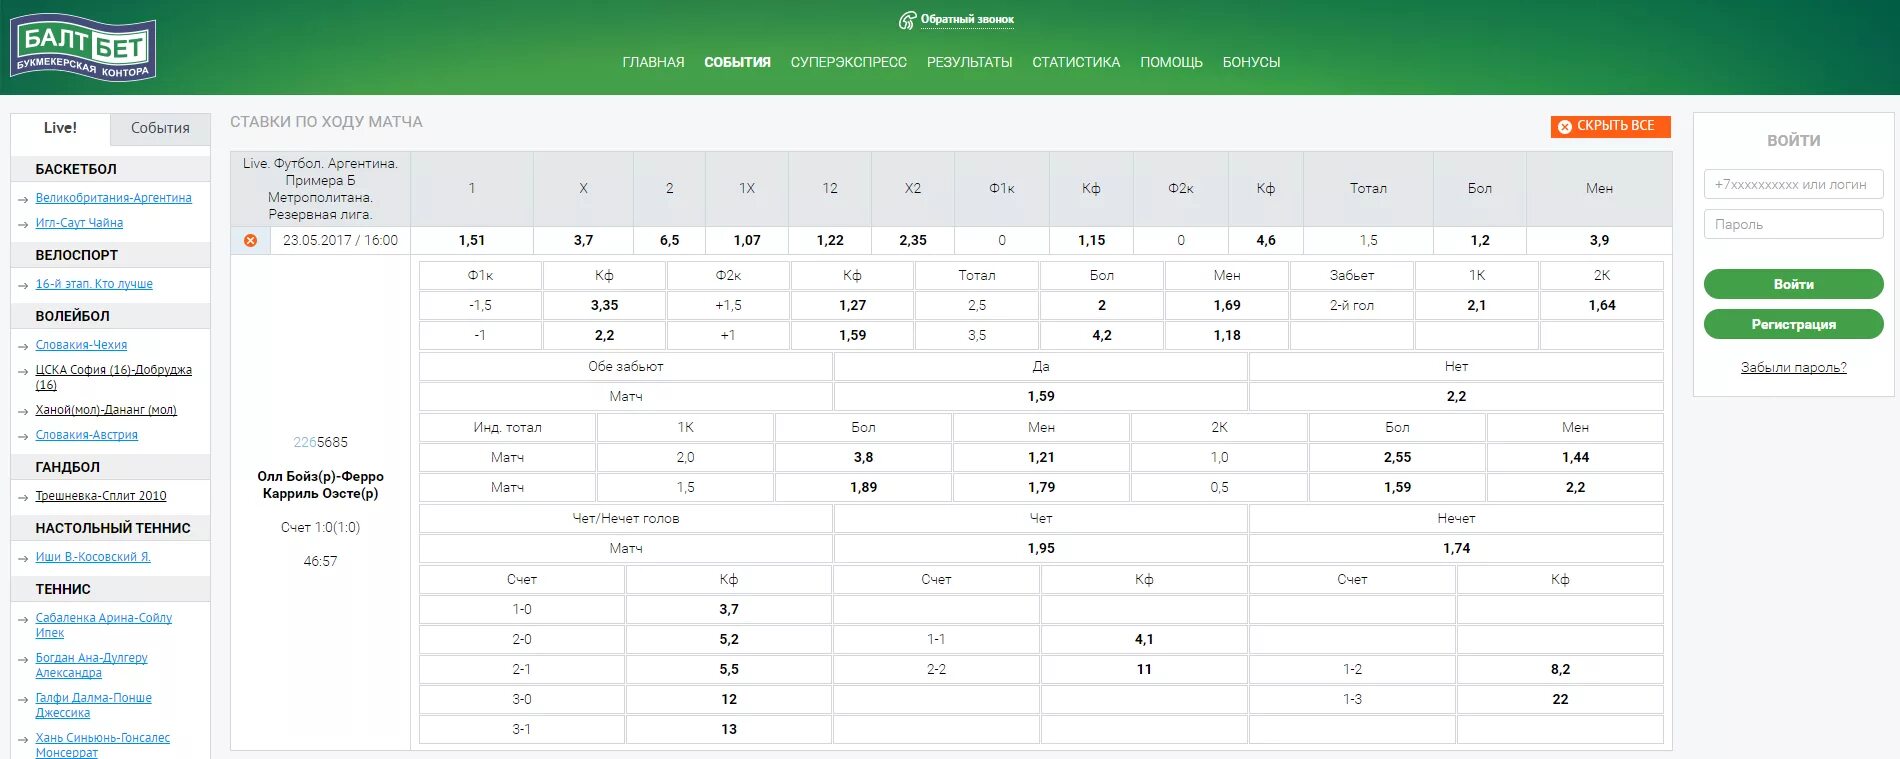Click the СКРЫТЬ ВСЕ button

(1610, 126)
